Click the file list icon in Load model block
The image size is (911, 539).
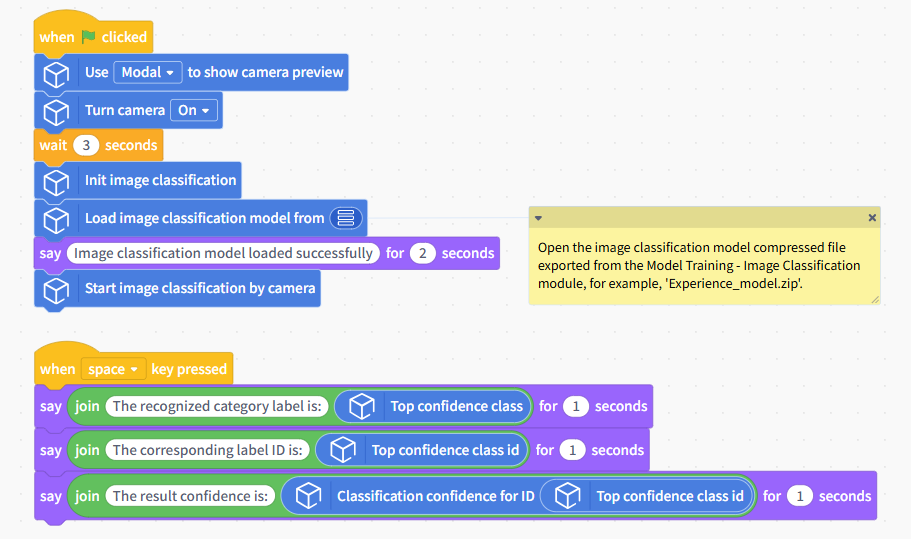[x=346, y=218]
